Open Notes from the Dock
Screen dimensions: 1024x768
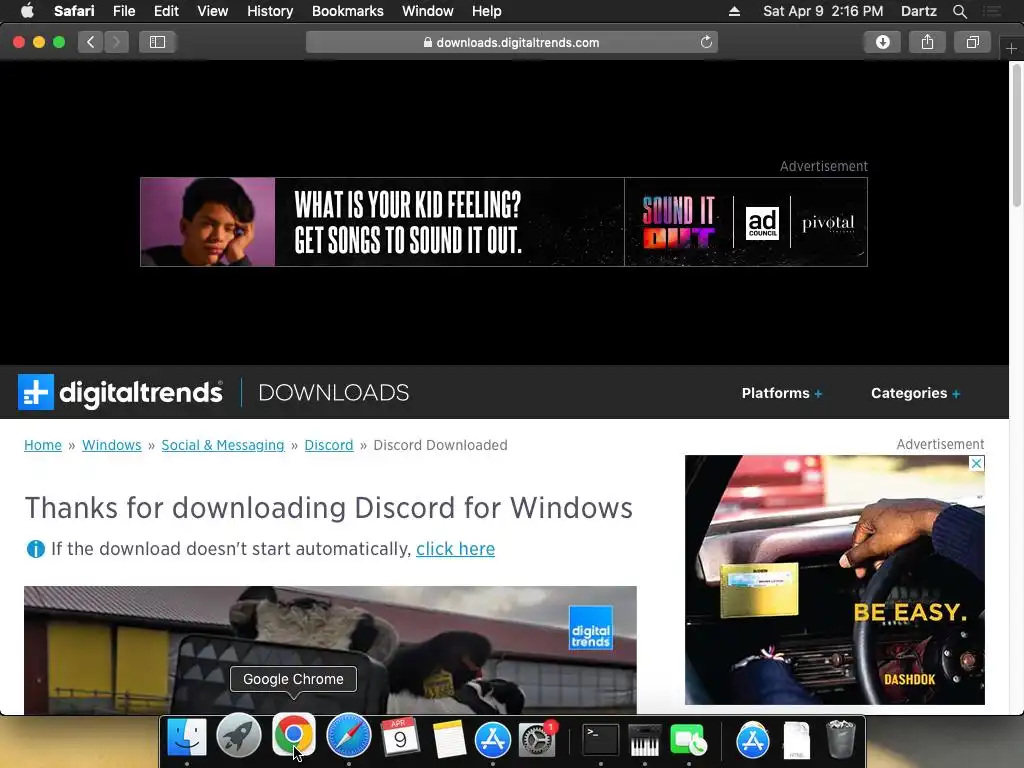point(449,739)
